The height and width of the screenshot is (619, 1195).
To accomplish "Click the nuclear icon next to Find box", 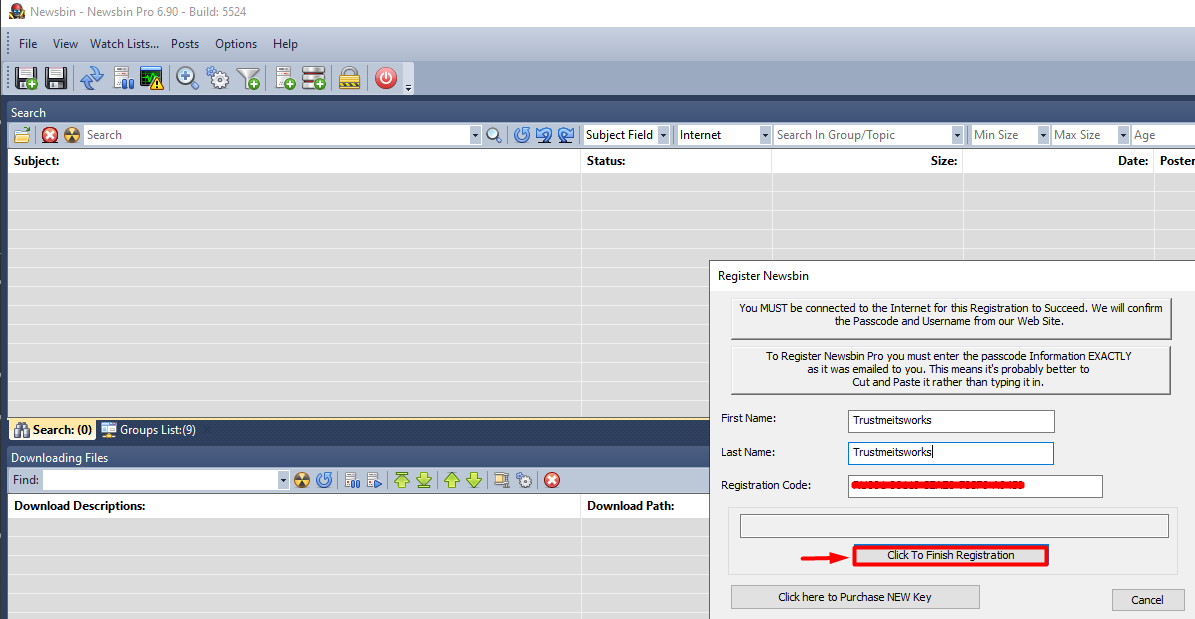I will click(302, 480).
